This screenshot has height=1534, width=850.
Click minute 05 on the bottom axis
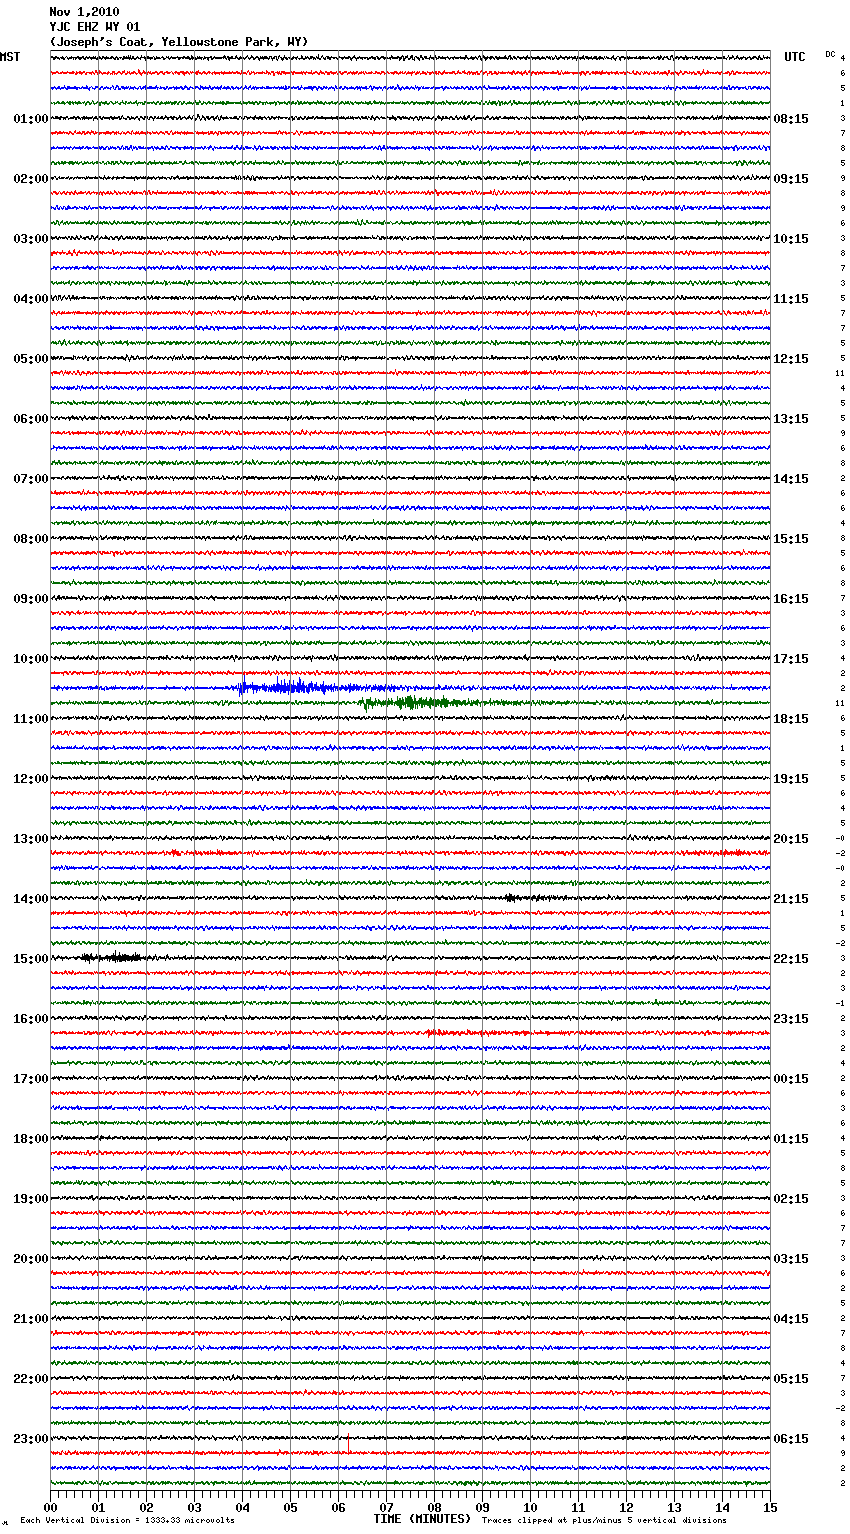point(290,1507)
